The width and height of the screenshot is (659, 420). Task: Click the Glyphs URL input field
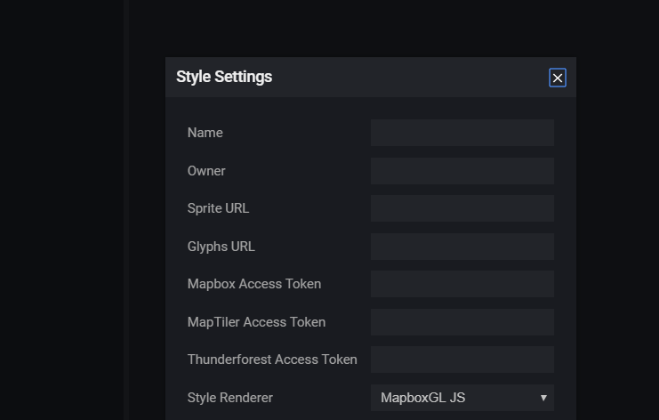click(462, 247)
